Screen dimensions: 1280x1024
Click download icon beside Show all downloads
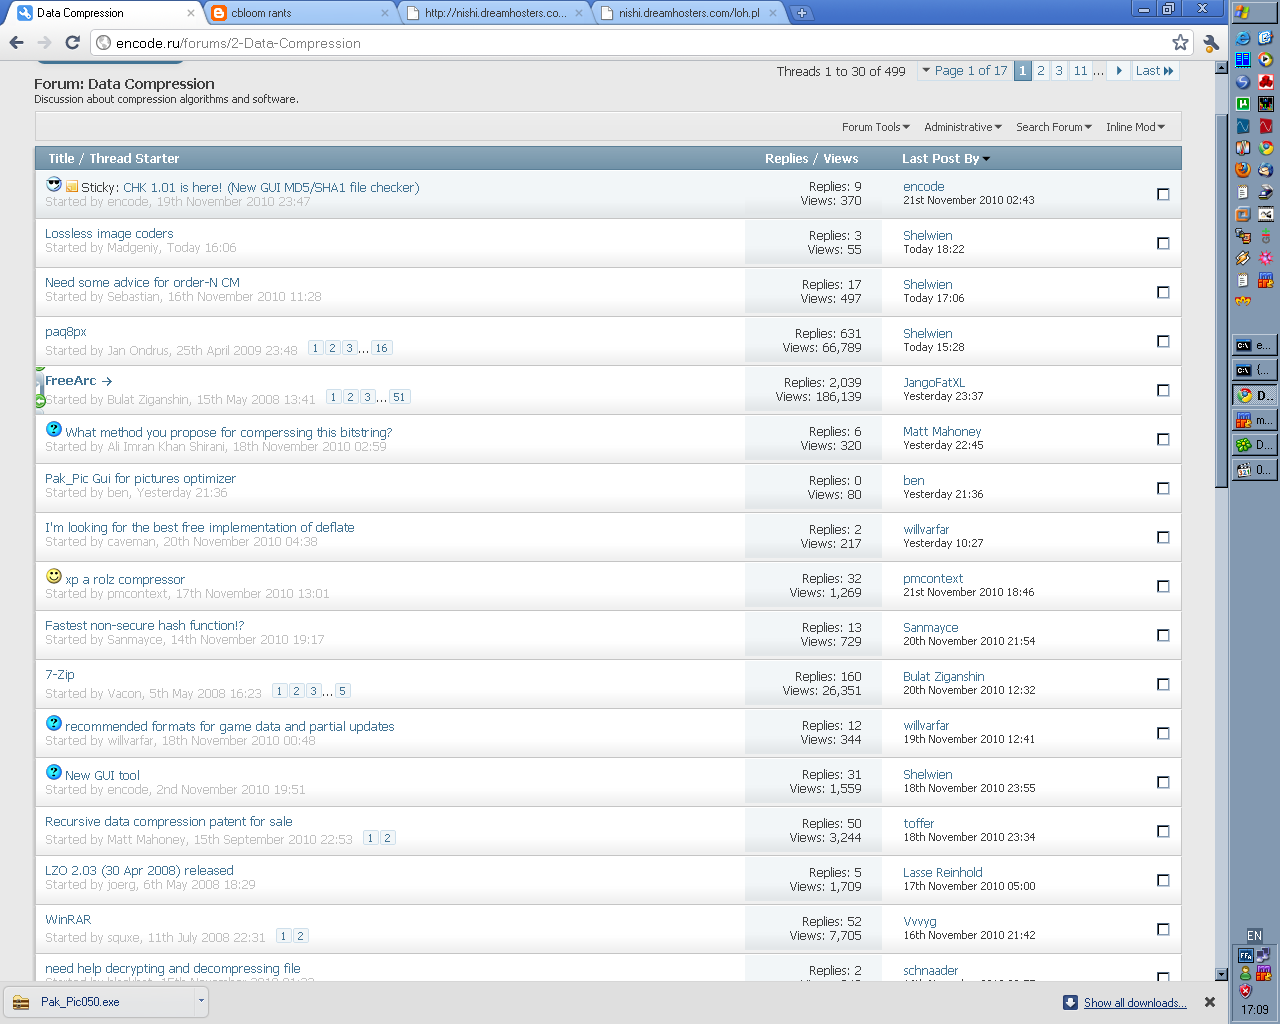(x=1070, y=1003)
